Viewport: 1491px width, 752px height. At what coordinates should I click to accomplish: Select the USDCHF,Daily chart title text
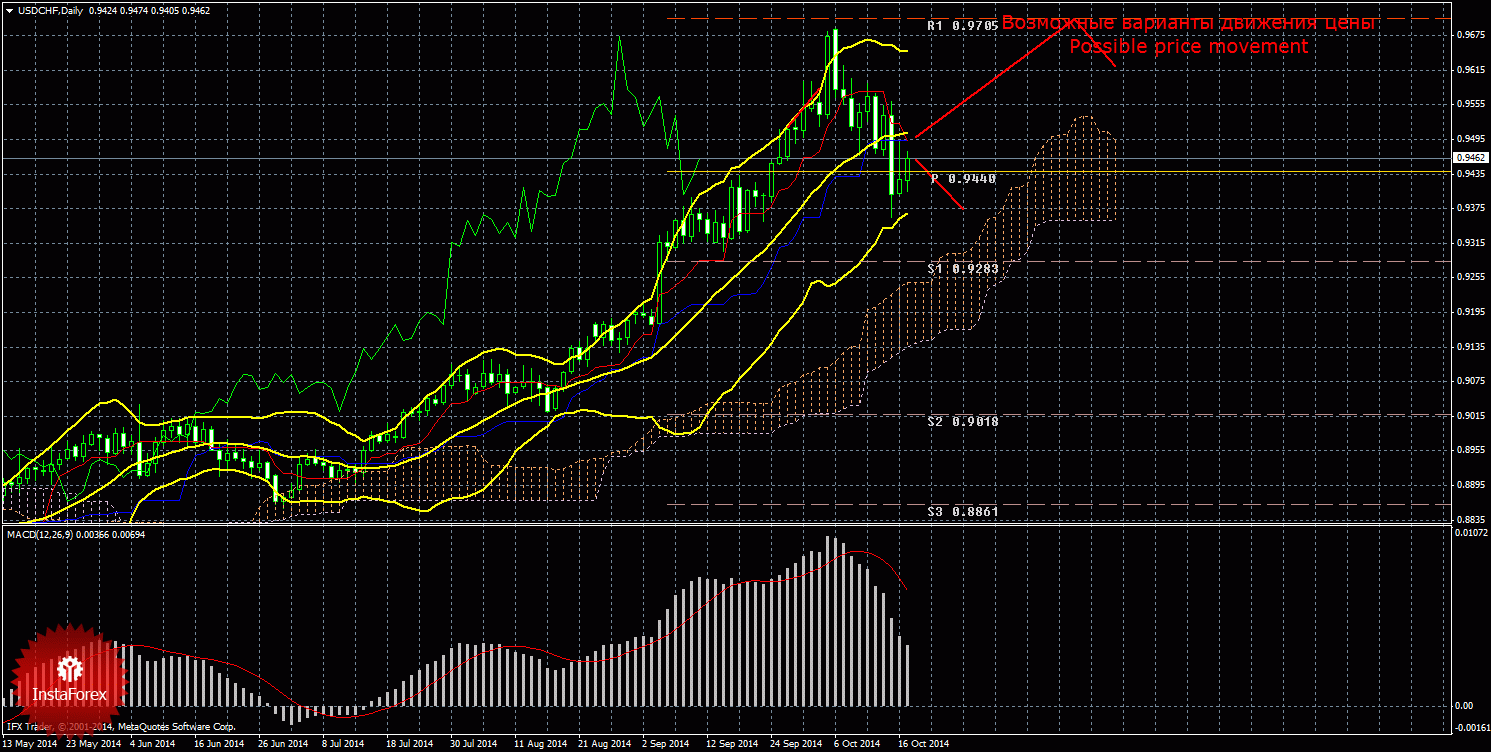click(x=51, y=11)
